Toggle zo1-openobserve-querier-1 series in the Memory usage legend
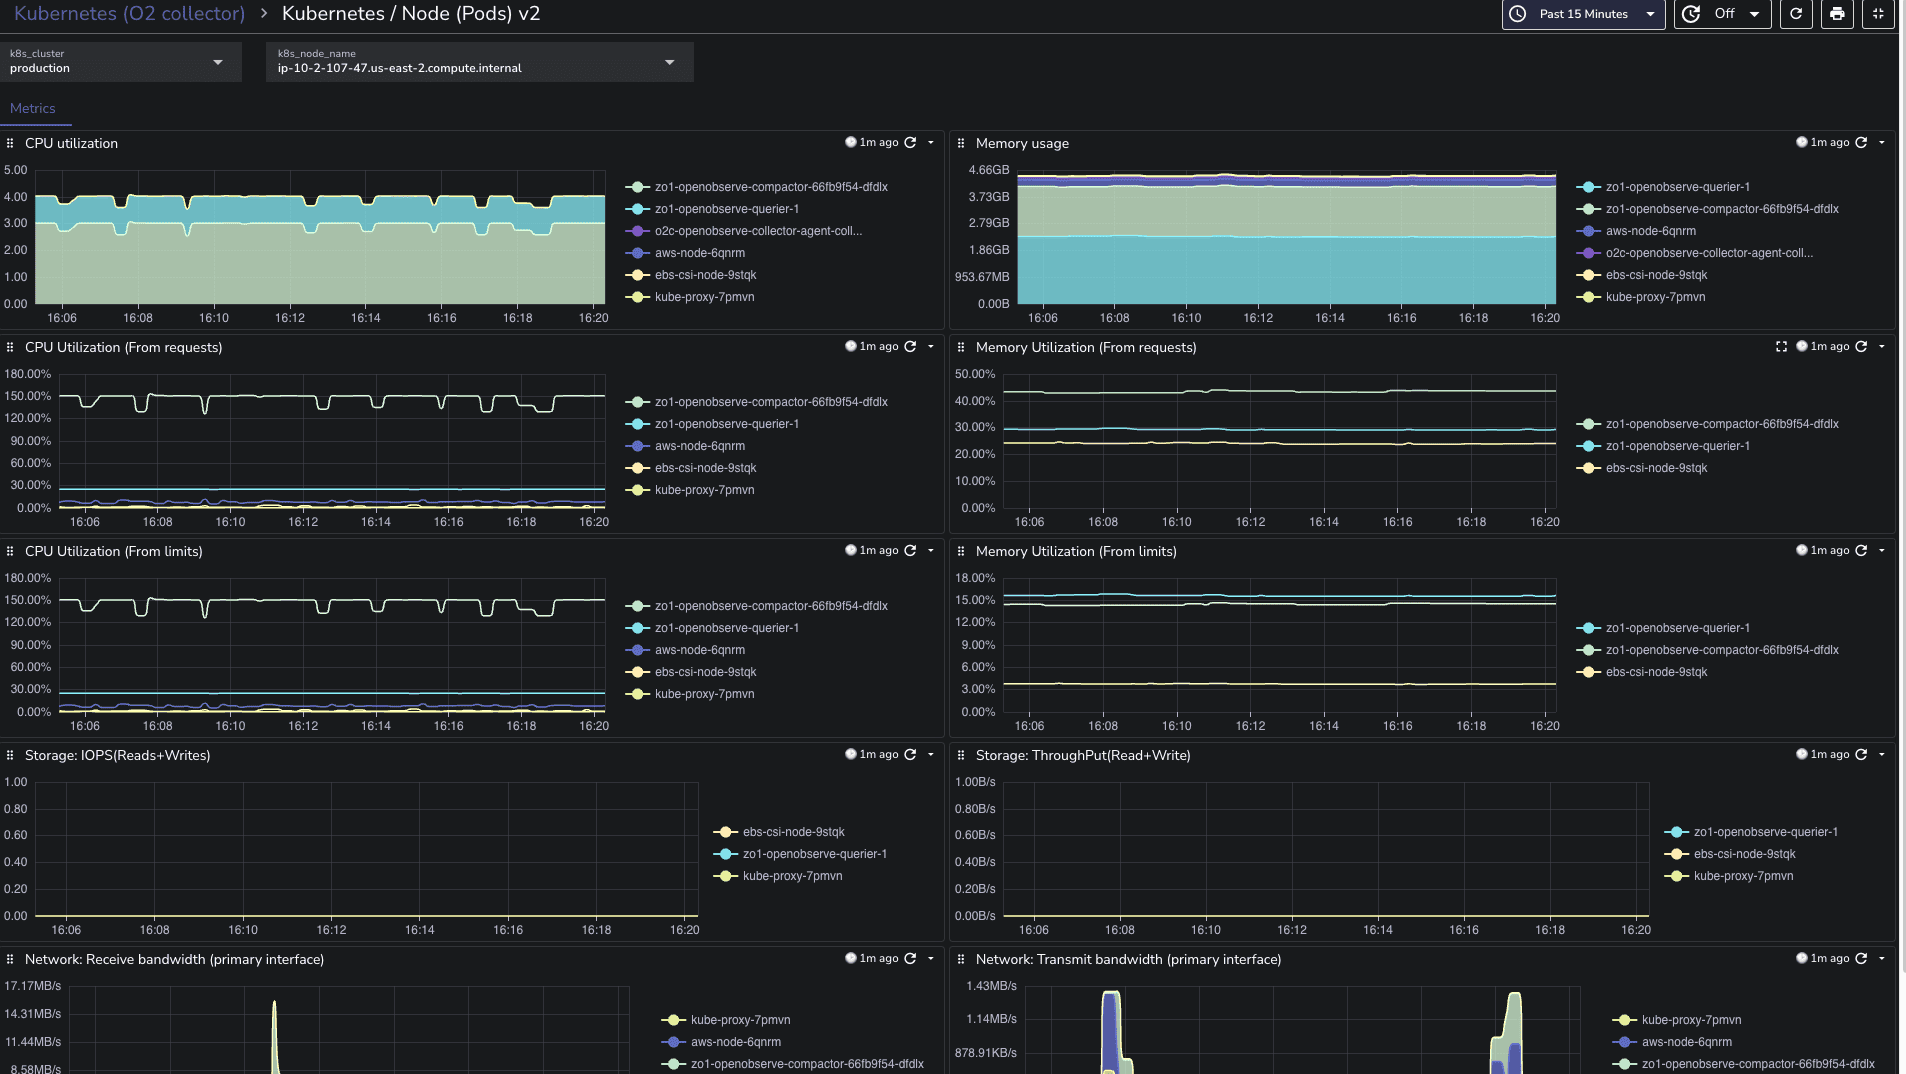Screen dimensions: 1906x1074 click(x=1677, y=187)
